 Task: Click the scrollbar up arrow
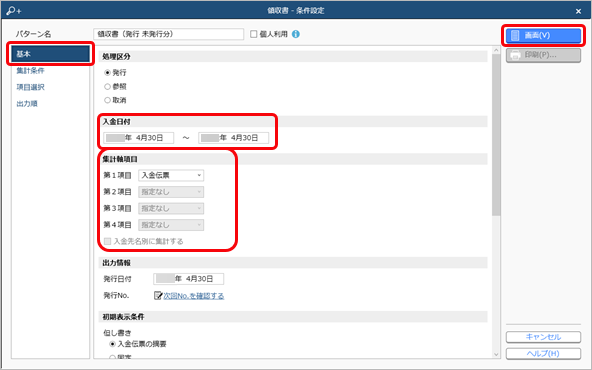pyautogui.click(x=496, y=50)
